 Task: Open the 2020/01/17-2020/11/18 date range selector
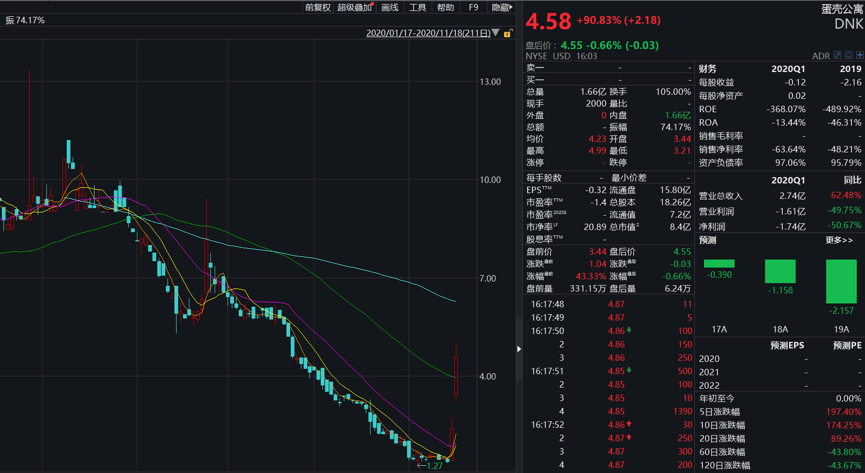[428, 34]
